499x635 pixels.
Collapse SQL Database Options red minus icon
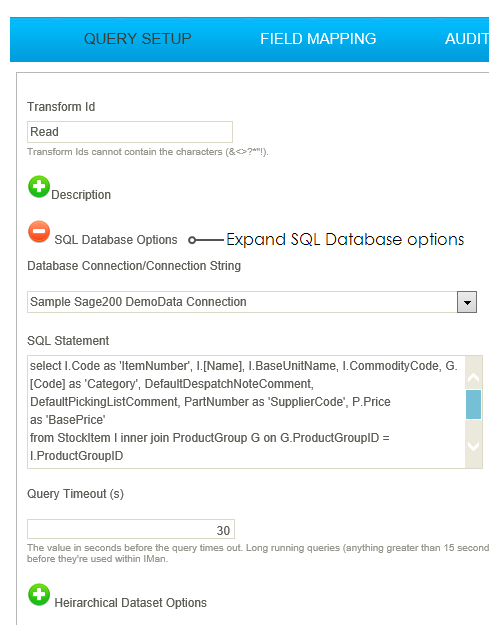[39, 232]
